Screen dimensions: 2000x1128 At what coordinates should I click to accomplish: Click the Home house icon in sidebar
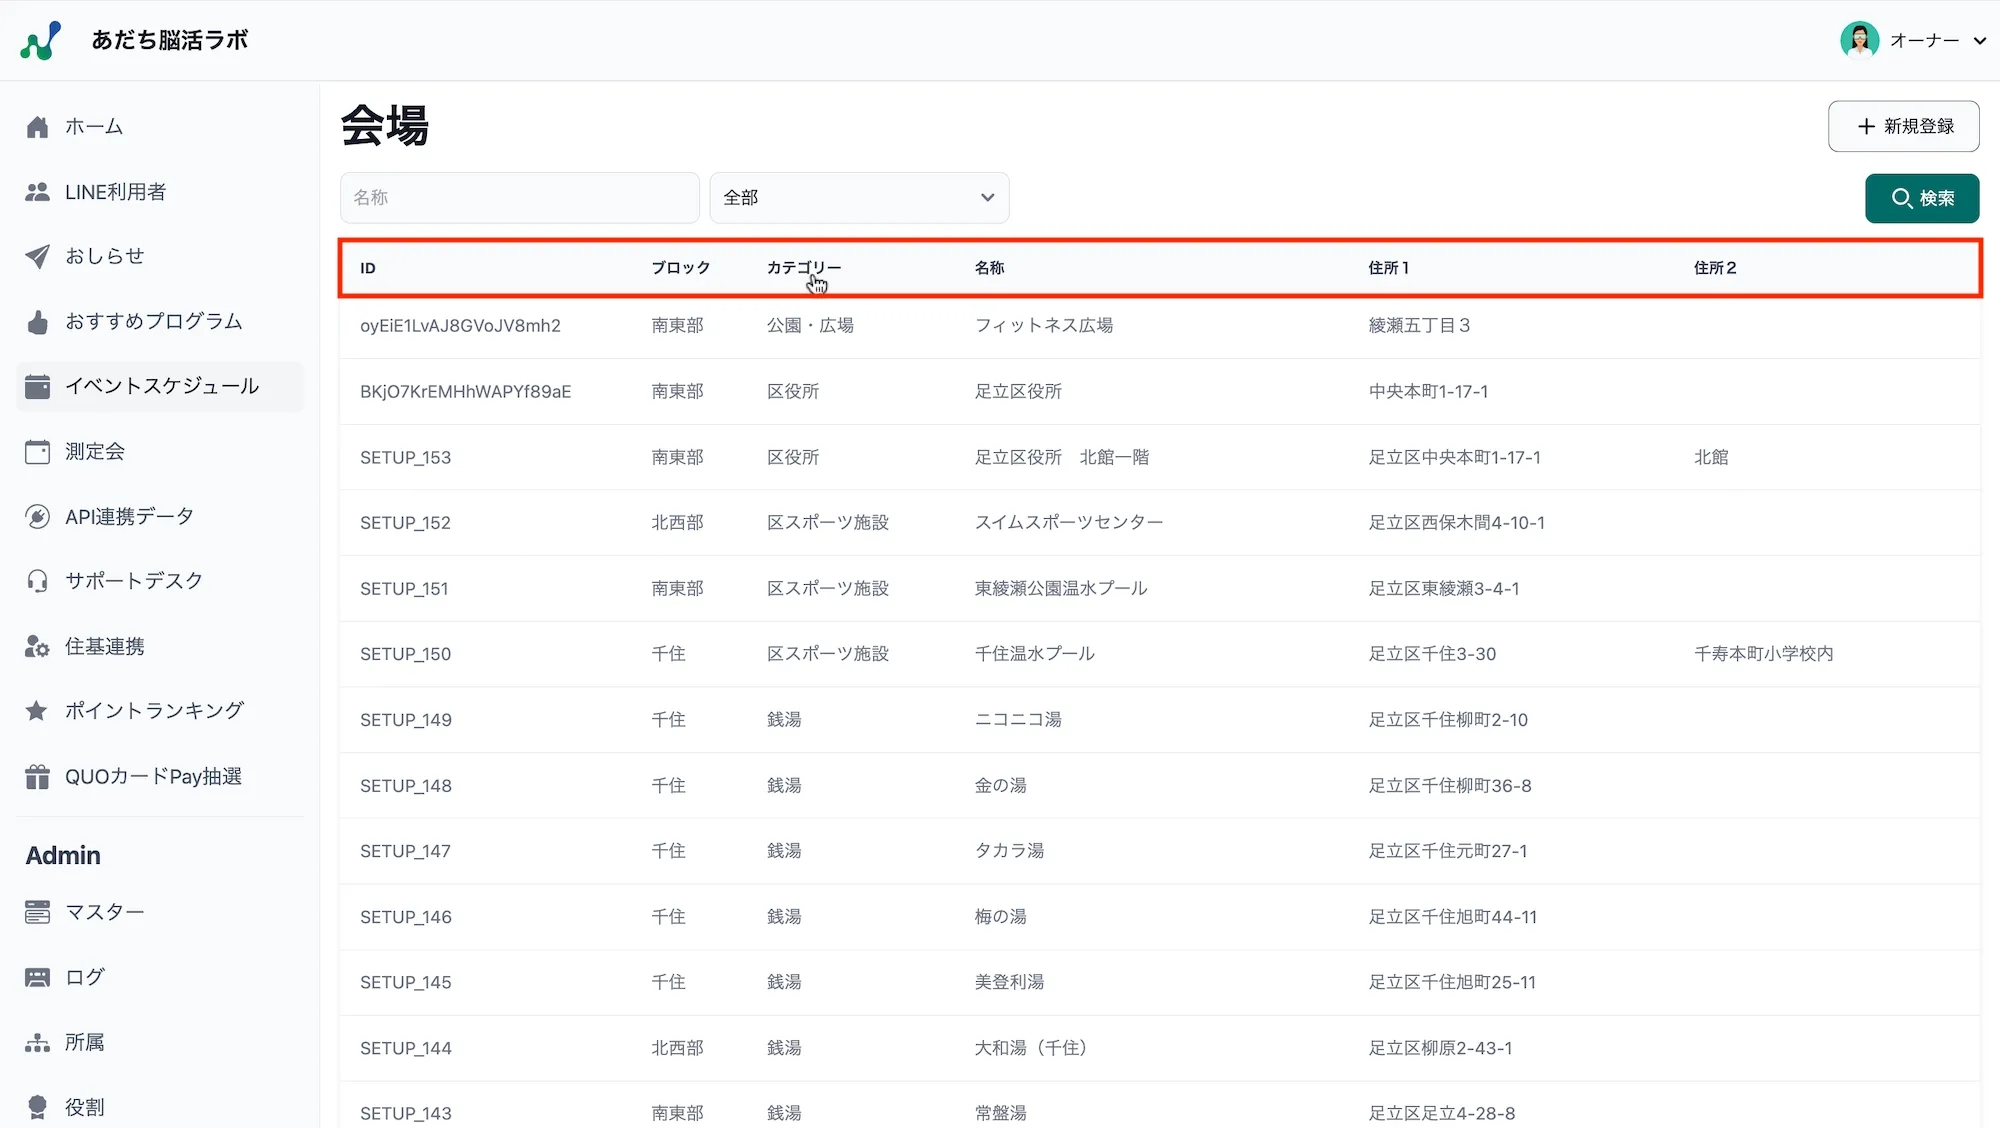[38, 127]
